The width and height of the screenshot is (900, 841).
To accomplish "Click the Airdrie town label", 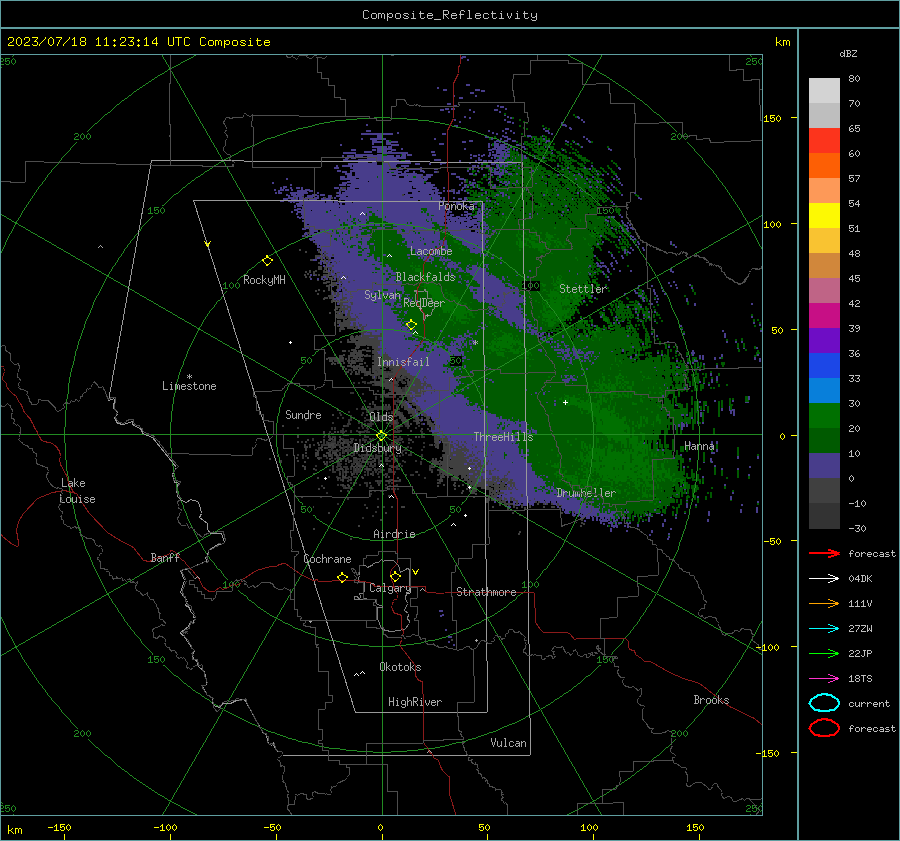I will tap(394, 534).
